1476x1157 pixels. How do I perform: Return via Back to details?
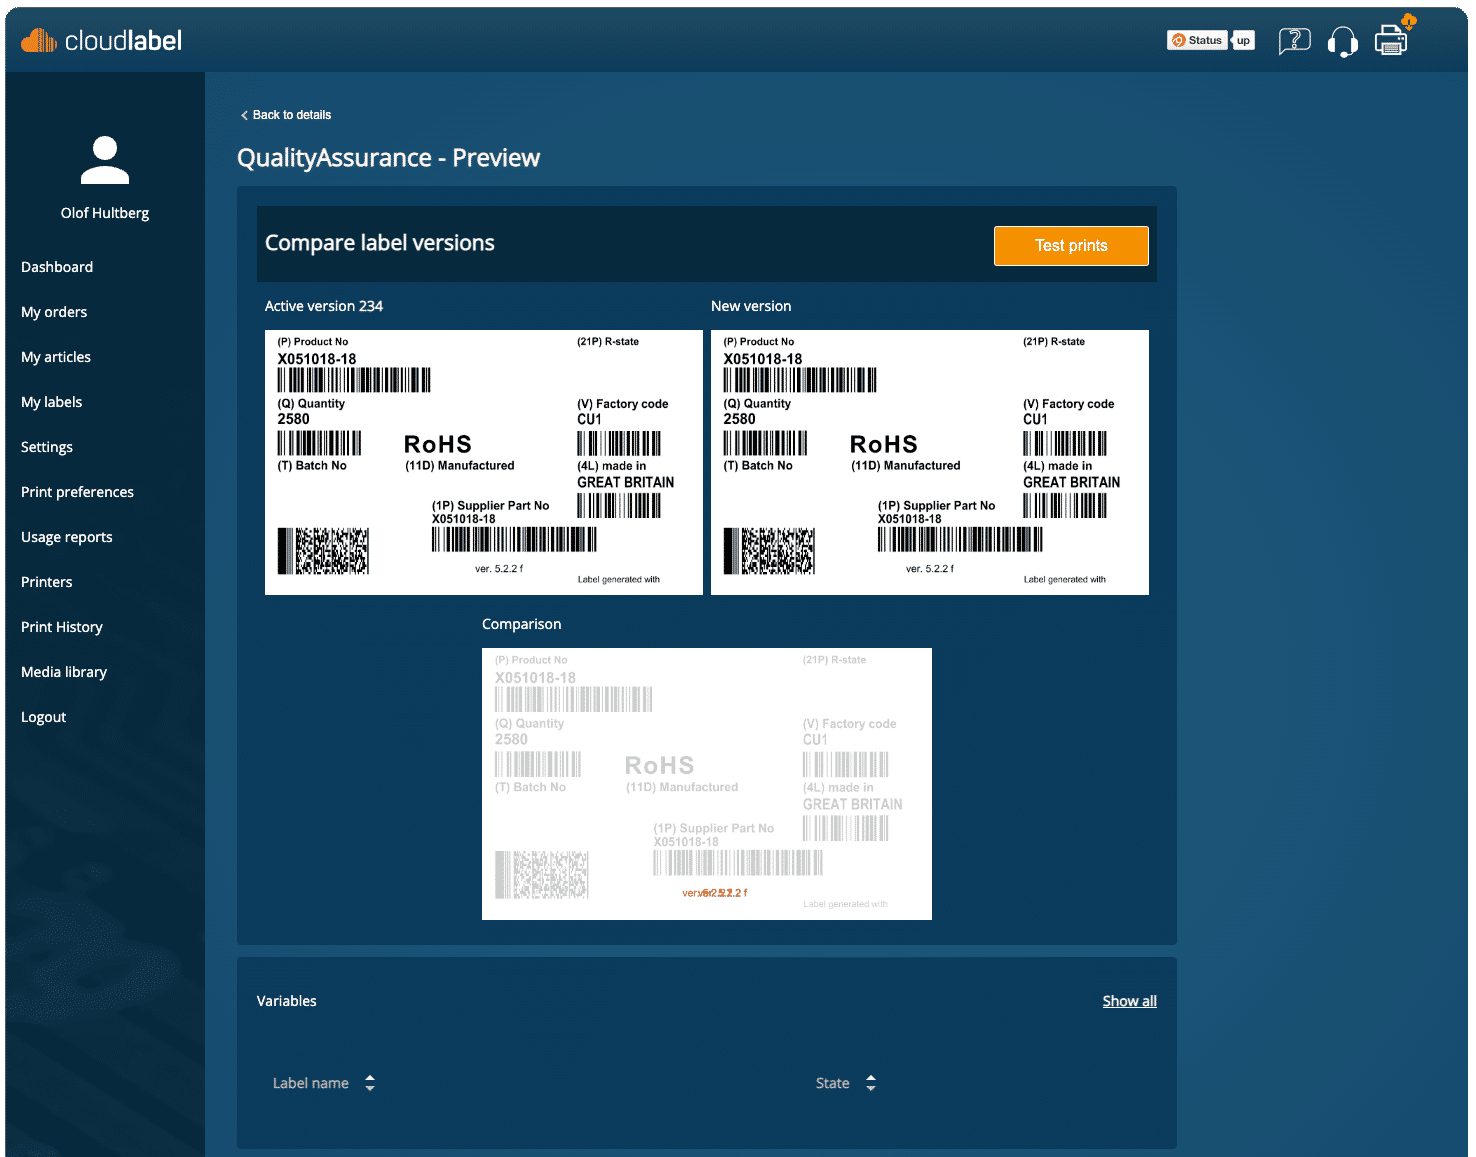[292, 115]
